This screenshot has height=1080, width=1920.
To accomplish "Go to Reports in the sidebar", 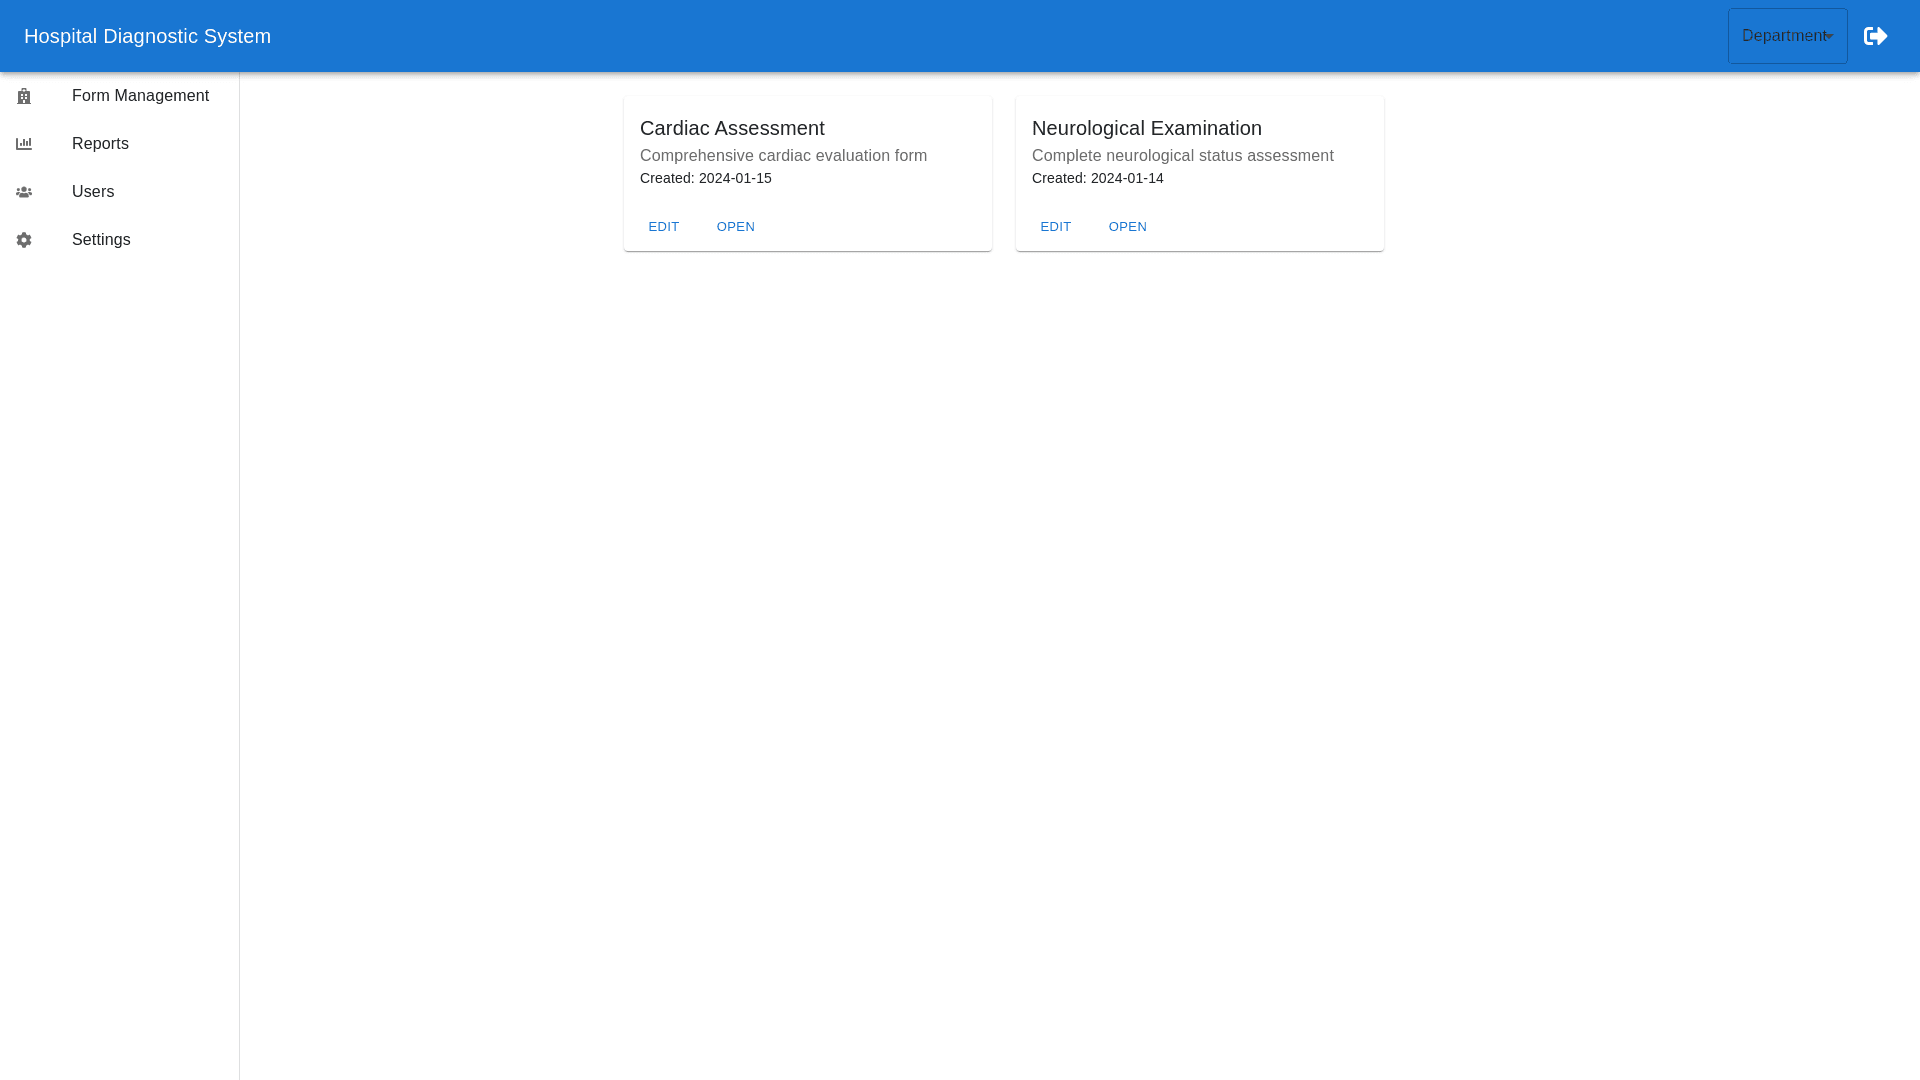I will click(100, 144).
